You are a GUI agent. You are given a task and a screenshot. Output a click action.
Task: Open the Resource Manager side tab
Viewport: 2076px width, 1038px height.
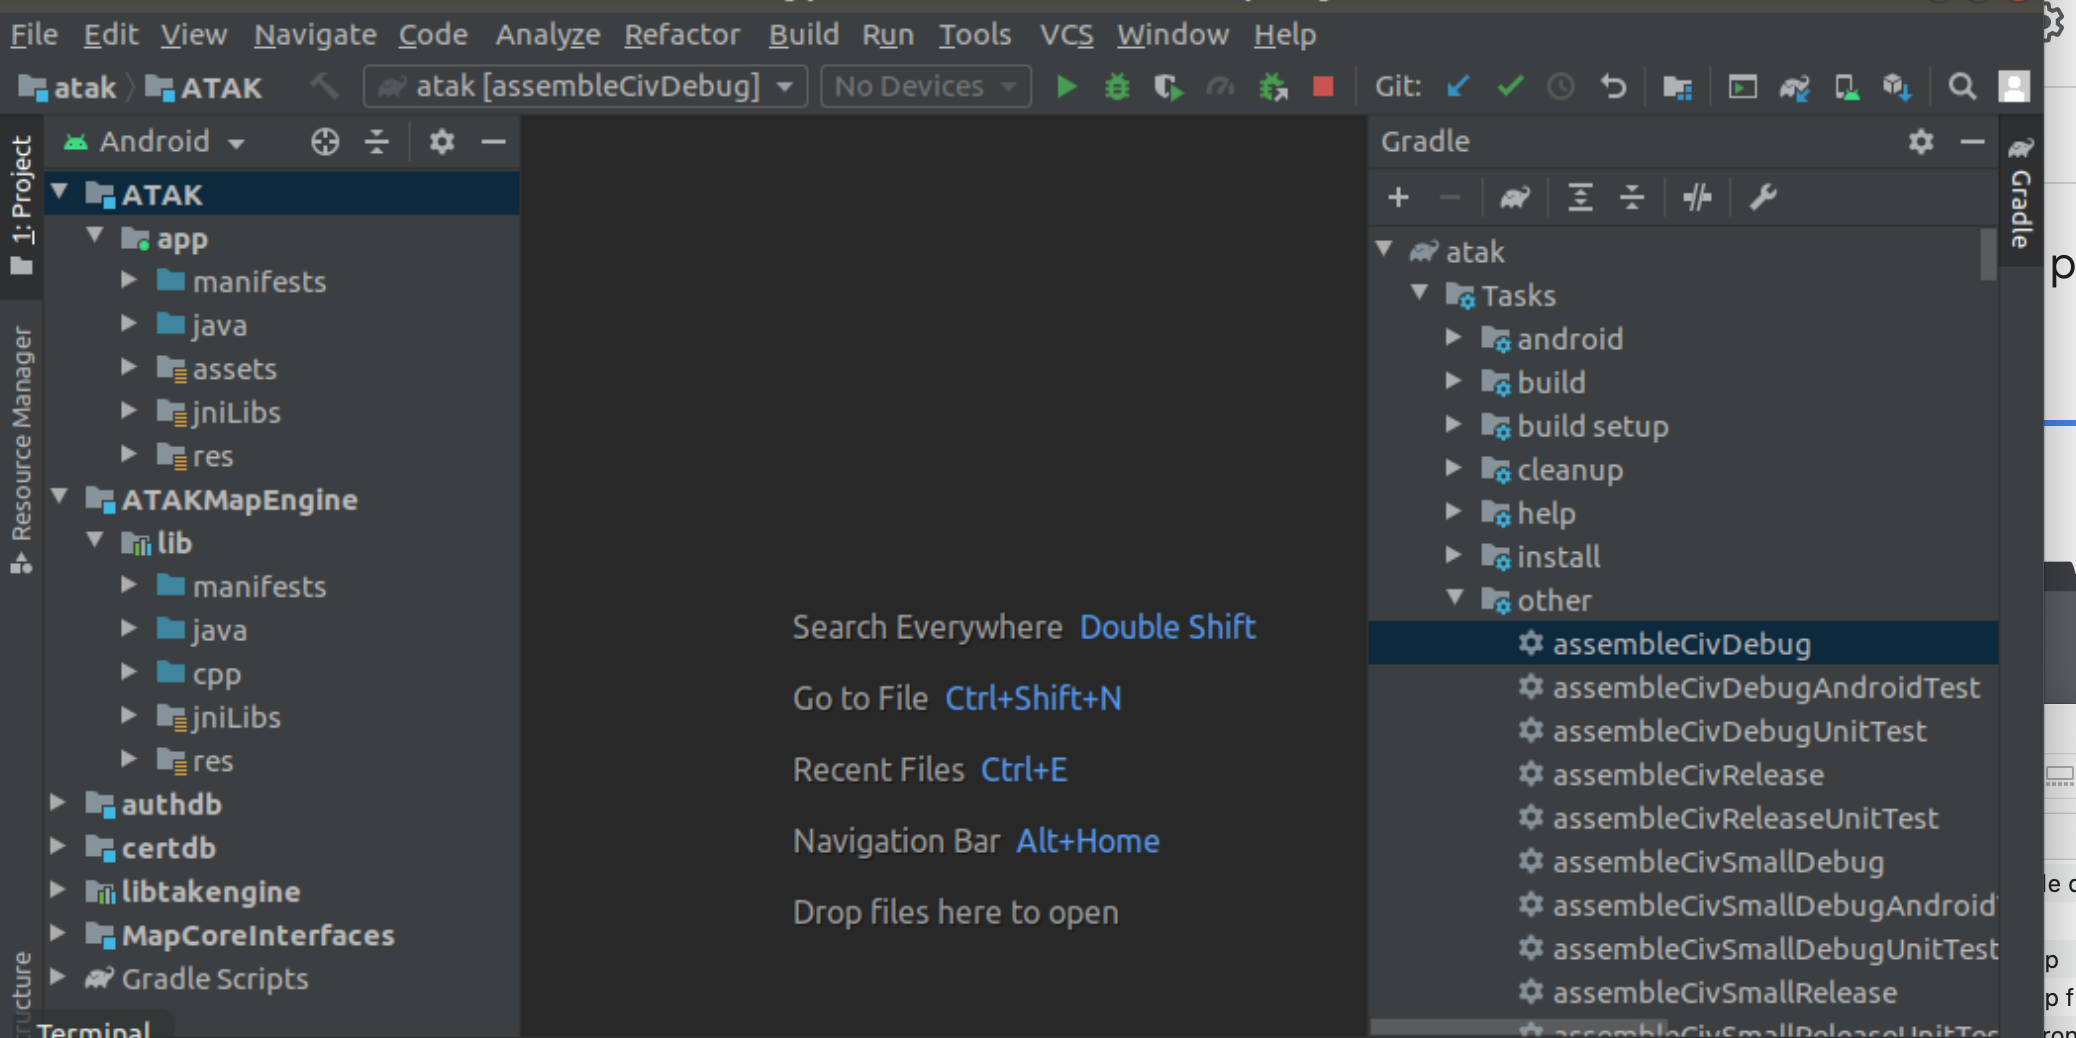21,448
